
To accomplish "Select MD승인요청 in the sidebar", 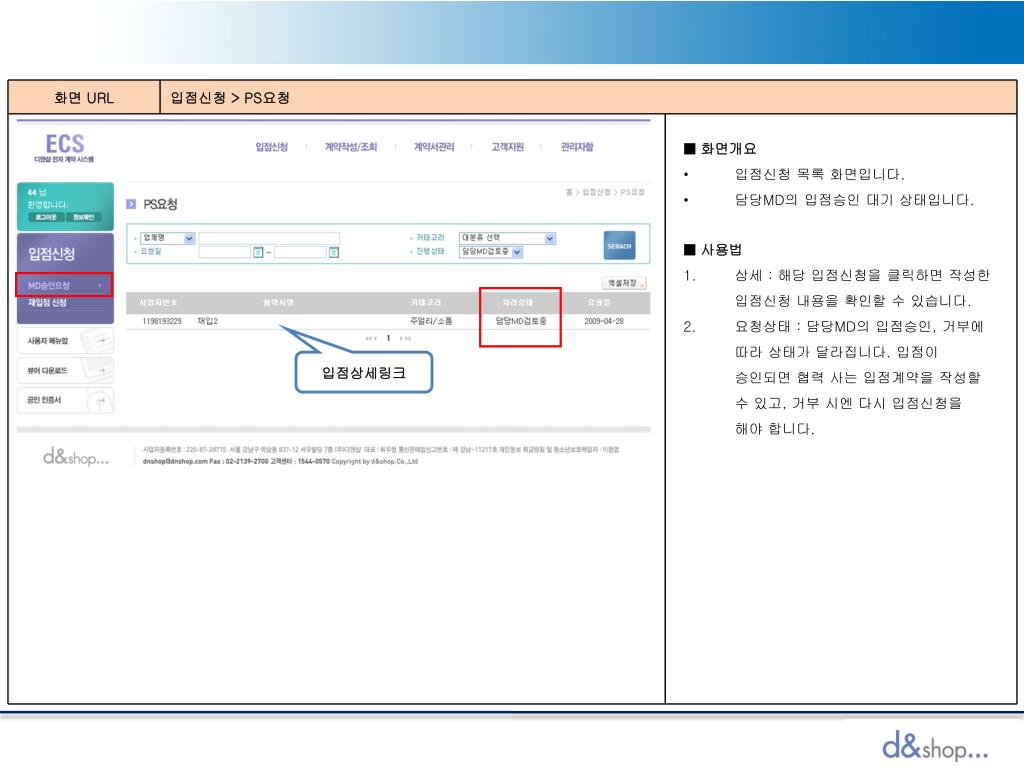I will tap(64, 285).
